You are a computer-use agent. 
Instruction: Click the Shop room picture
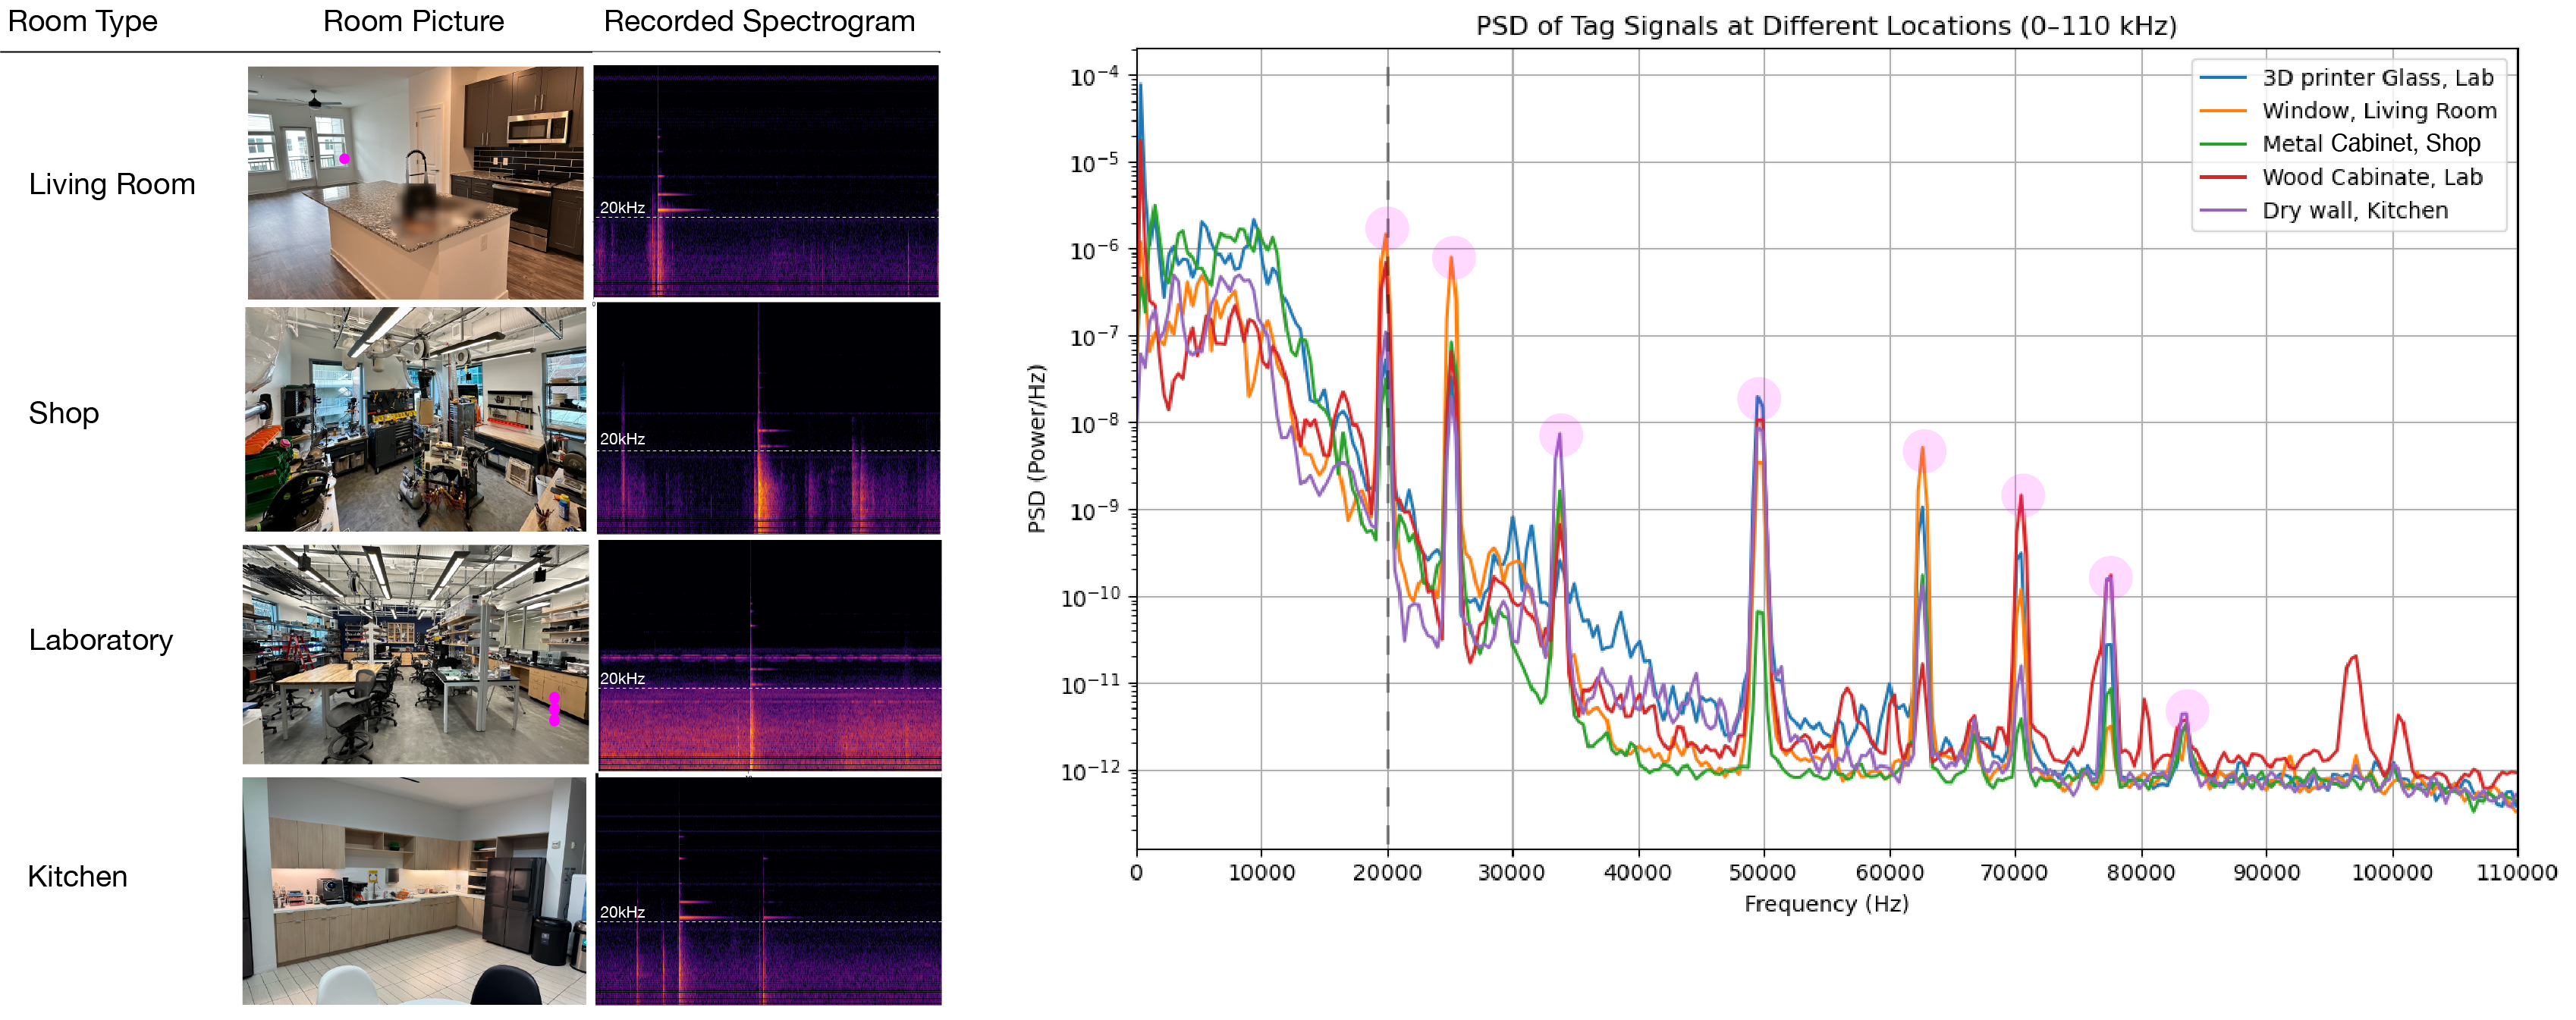click(415, 419)
